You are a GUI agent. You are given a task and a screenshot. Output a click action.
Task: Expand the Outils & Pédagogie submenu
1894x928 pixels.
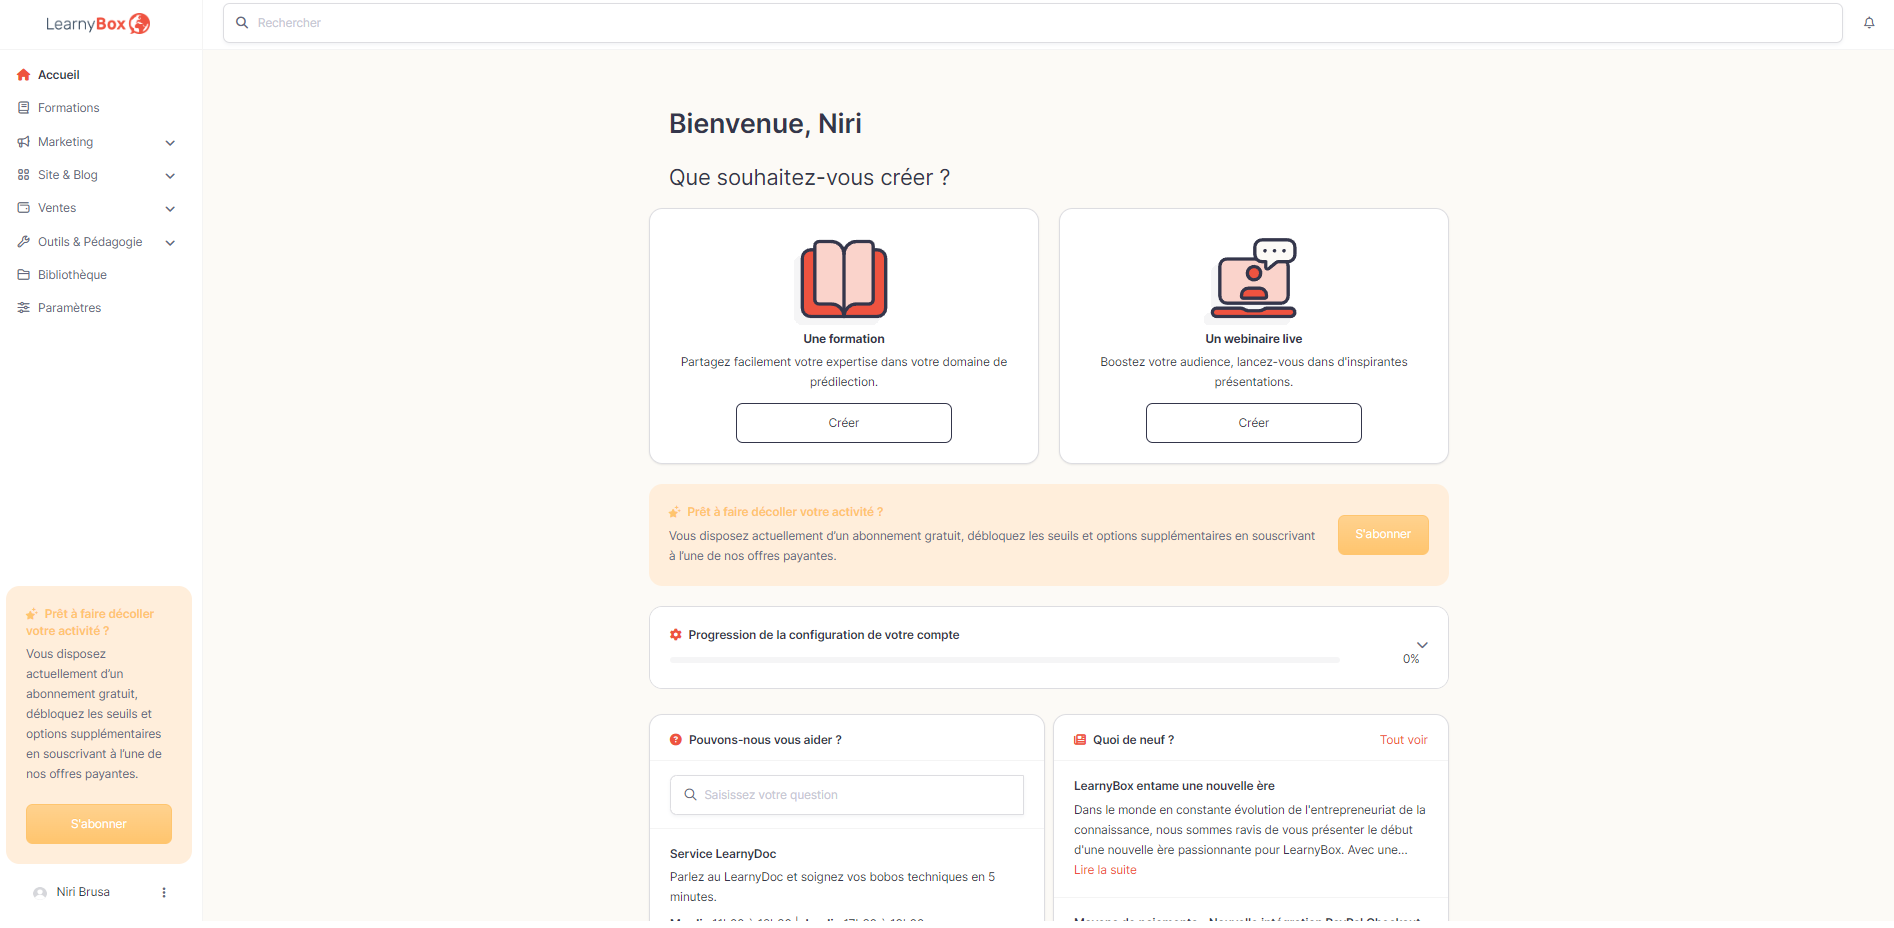(x=170, y=243)
